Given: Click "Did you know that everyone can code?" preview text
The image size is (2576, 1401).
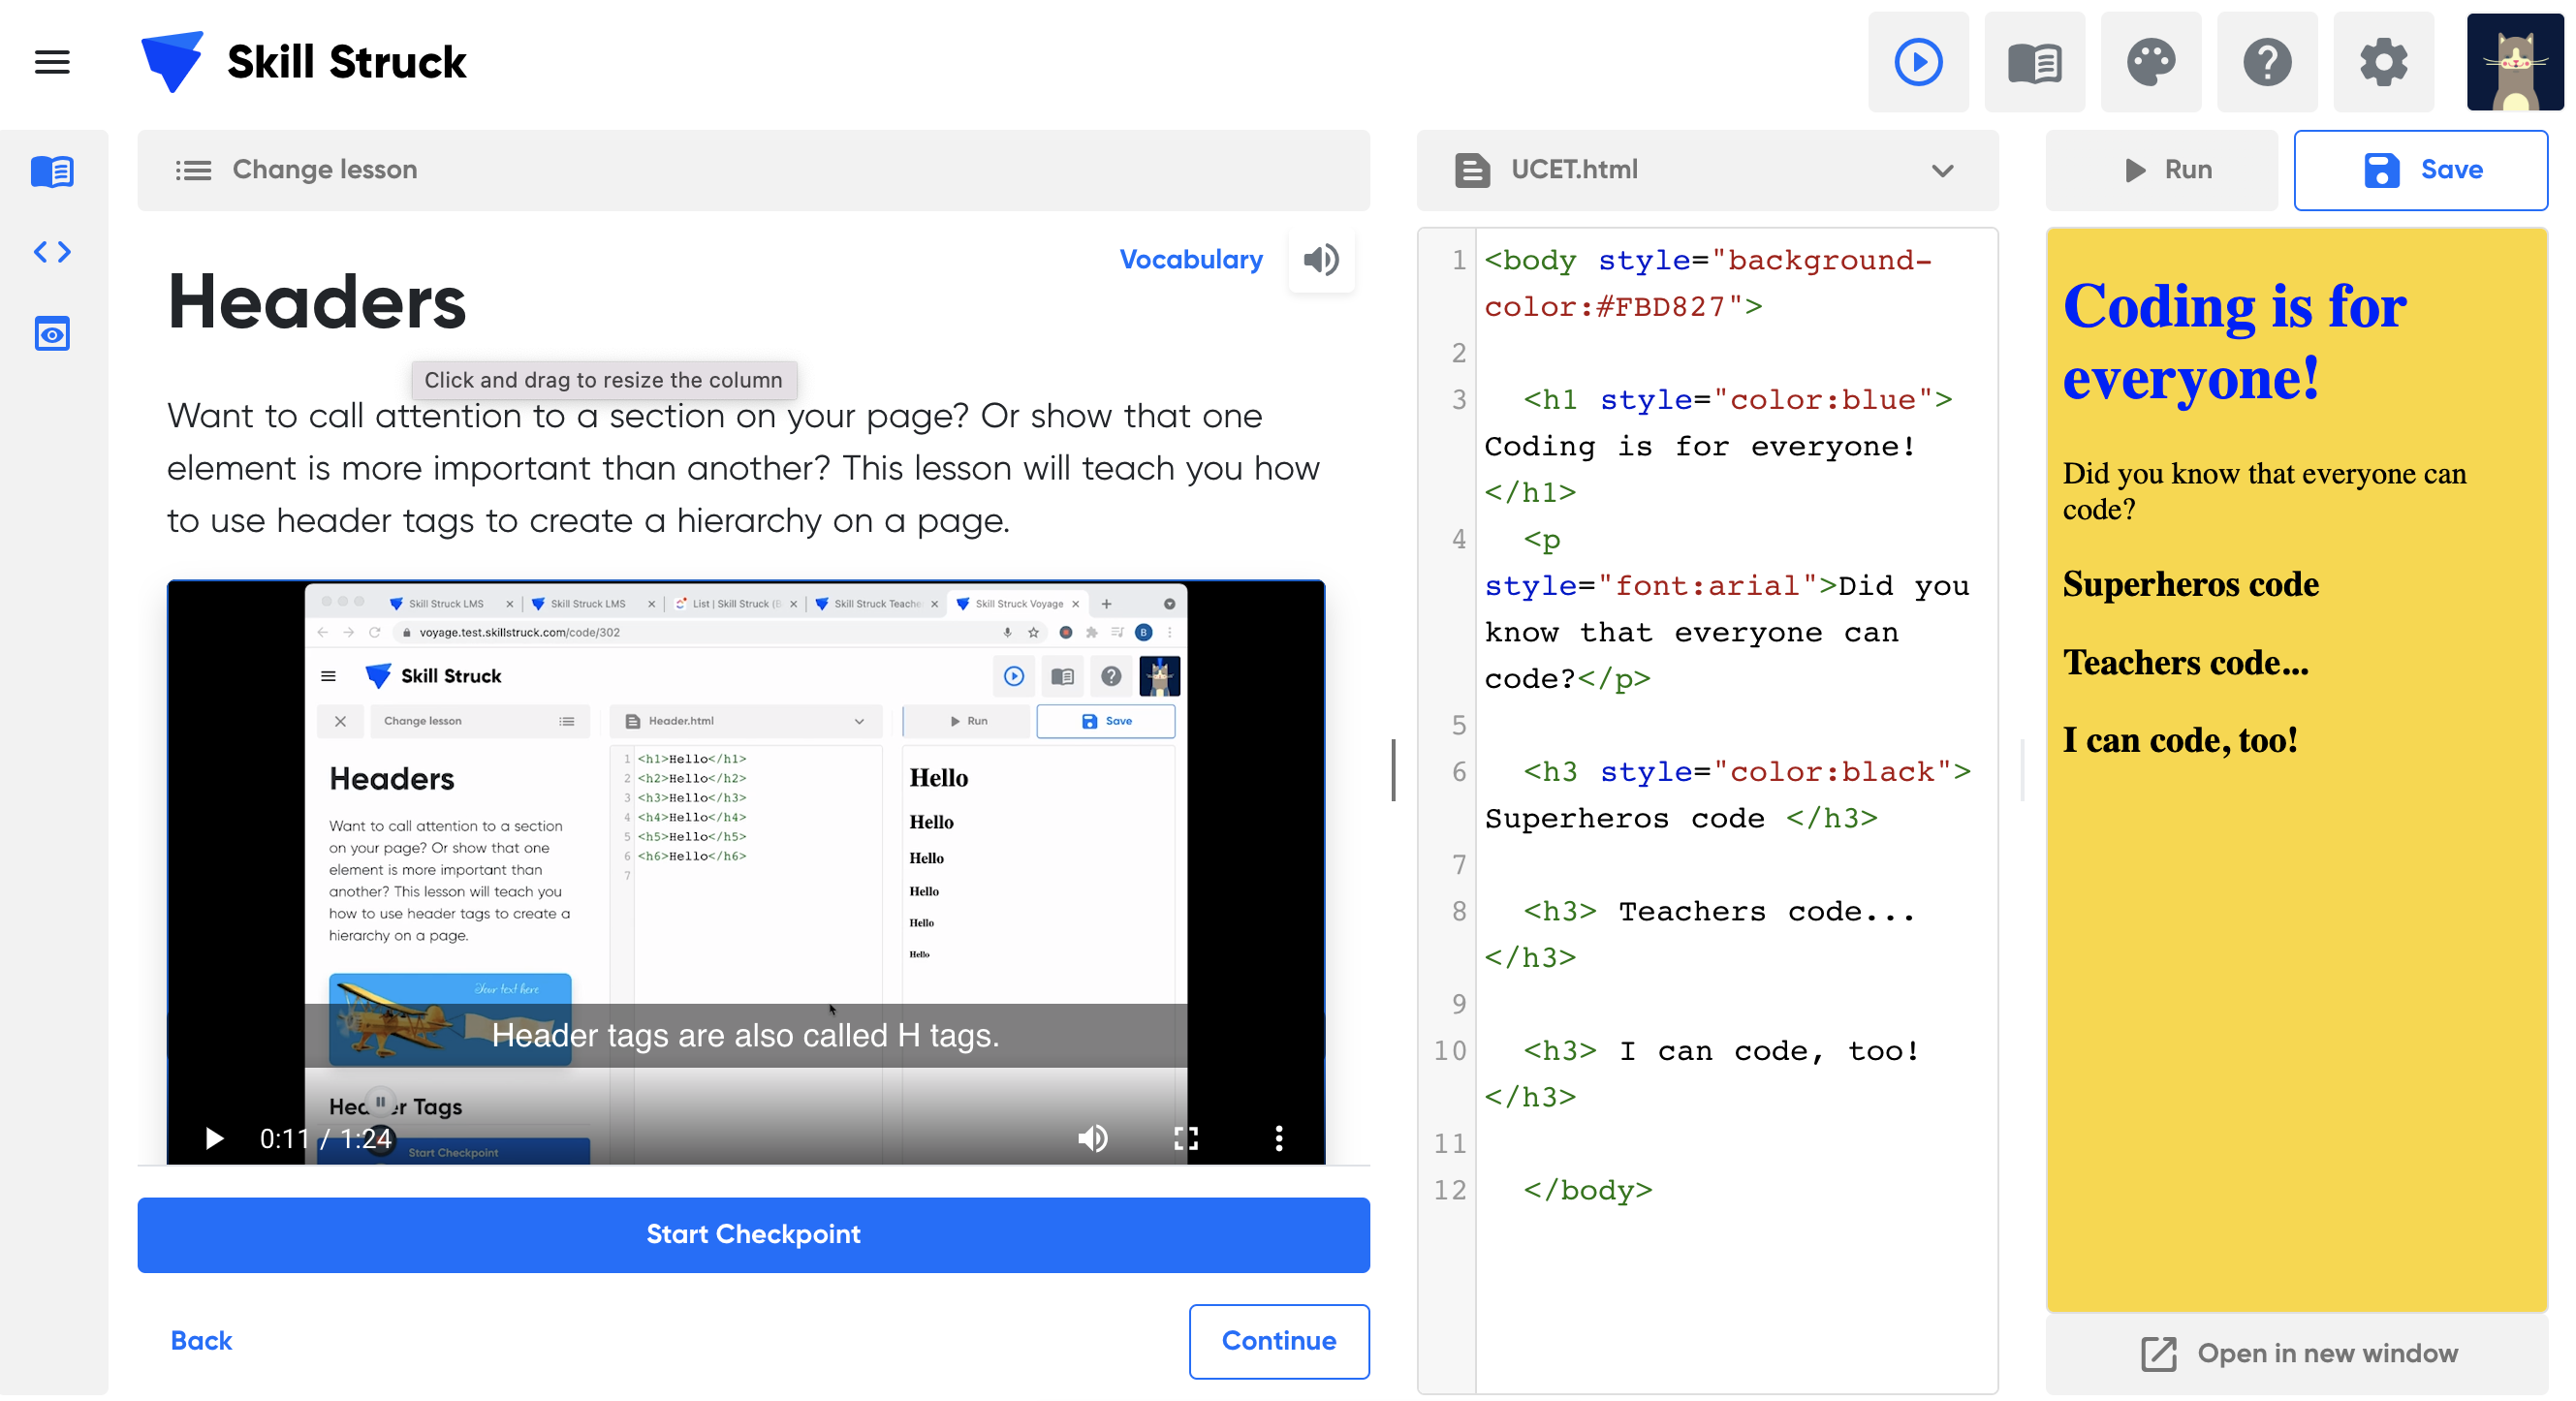Looking at the screenshot, I should tap(2264, 491).
